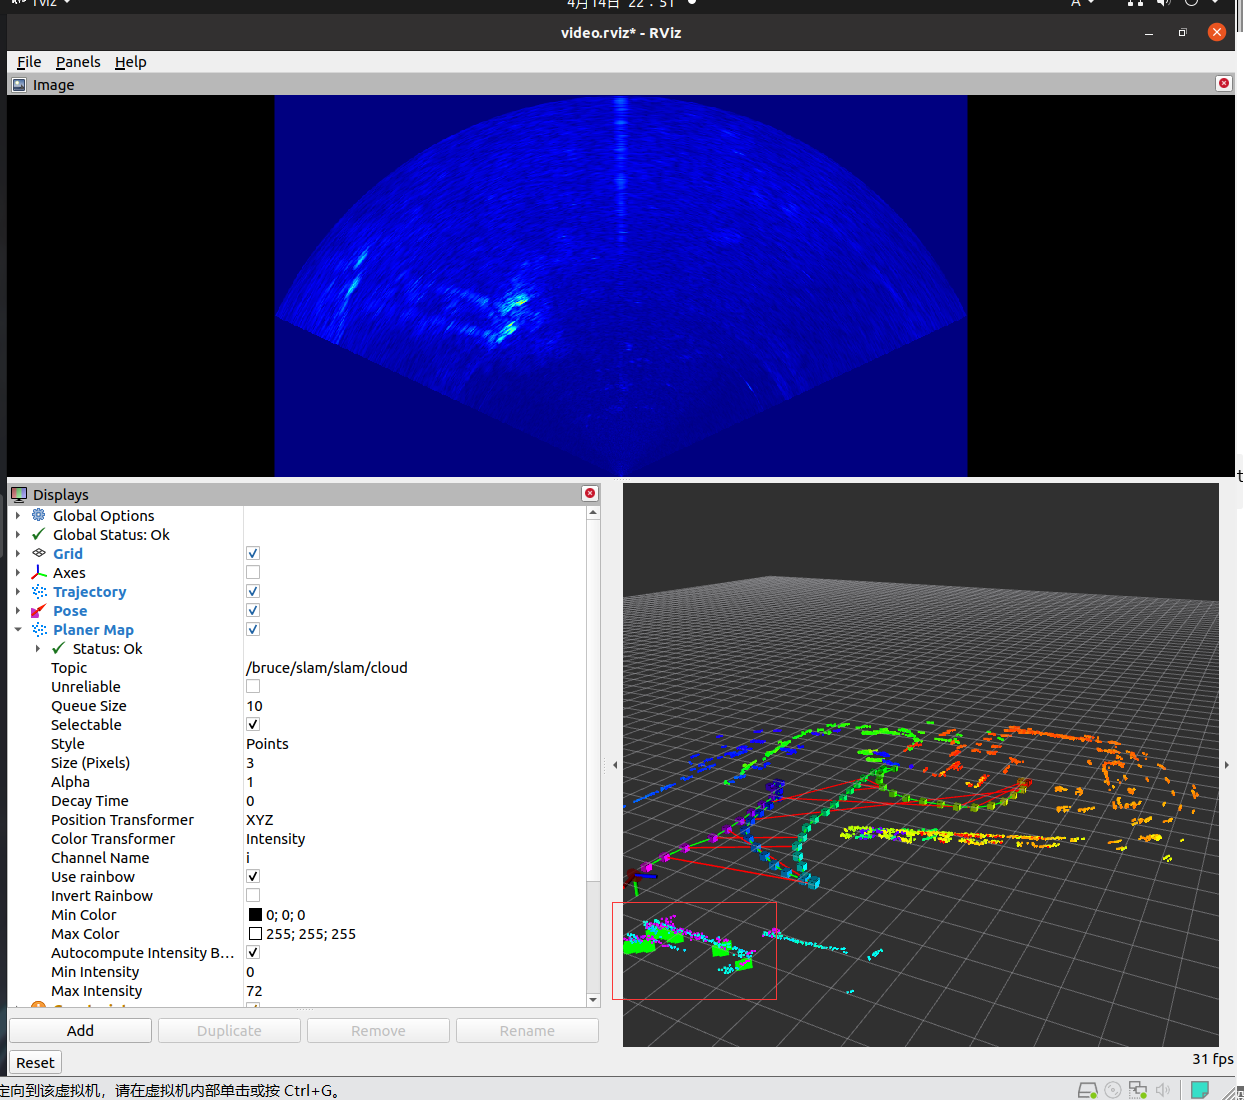Click the VM network adapter status icon
This screenshot has width=1244, height=1100.
tap(1138, 1090)
